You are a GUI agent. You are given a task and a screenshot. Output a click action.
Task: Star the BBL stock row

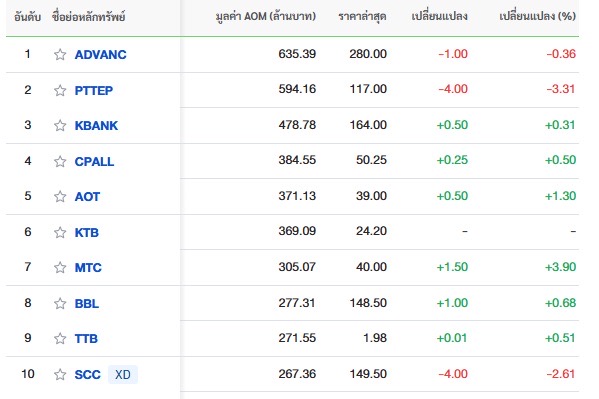point(60,303)
